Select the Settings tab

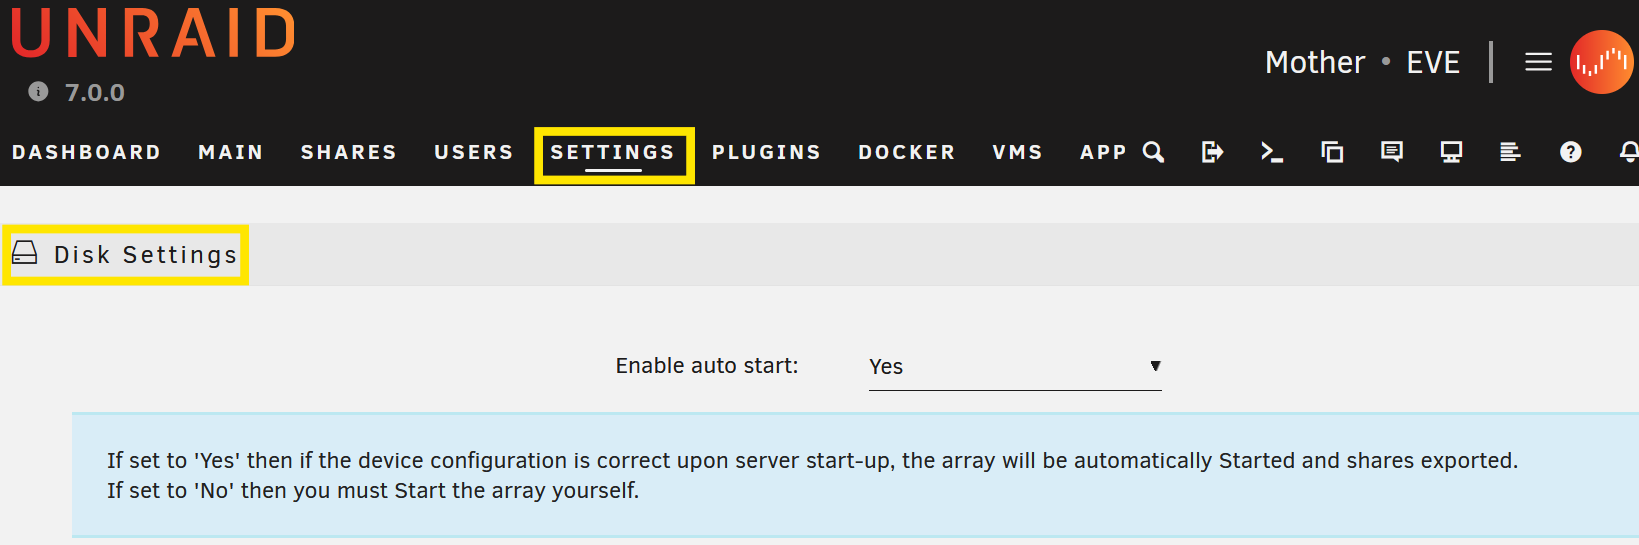click(613, 152)
